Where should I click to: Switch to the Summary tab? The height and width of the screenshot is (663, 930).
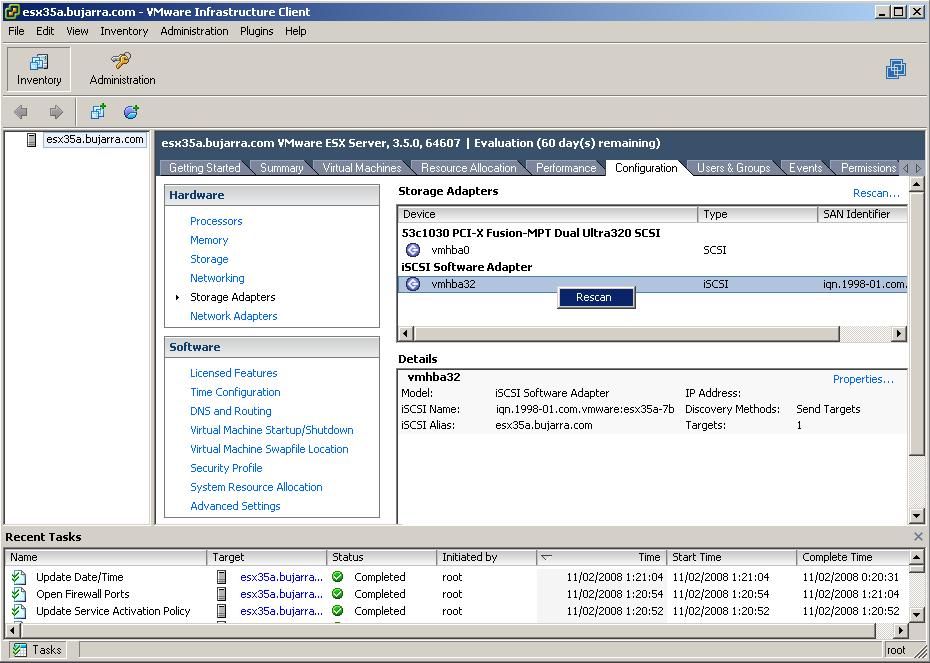(x=282, y=168)
